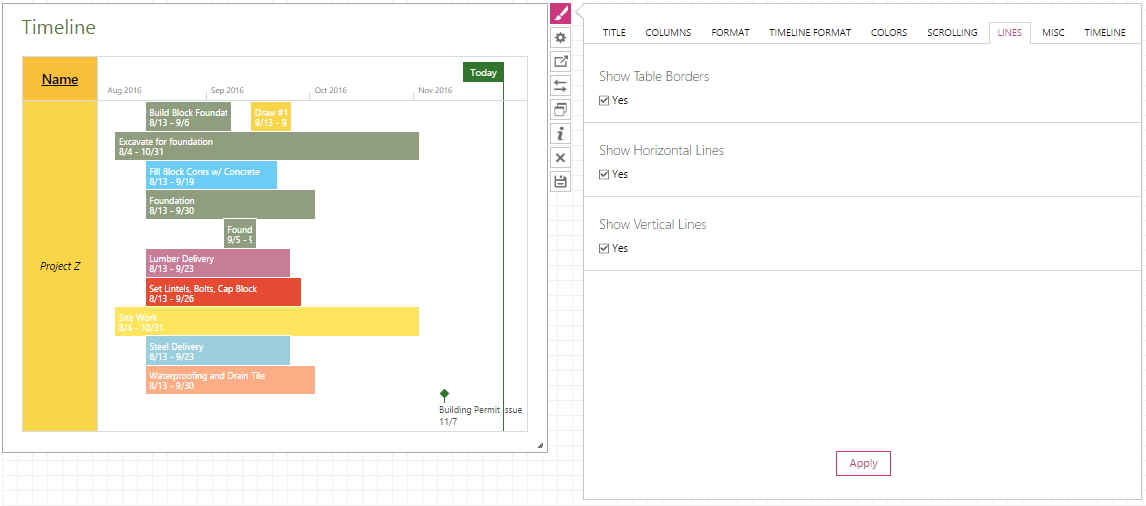Click the X delete icon
Image resolution: width=1146 pixels, height=506 pixels.
point(561,158)
